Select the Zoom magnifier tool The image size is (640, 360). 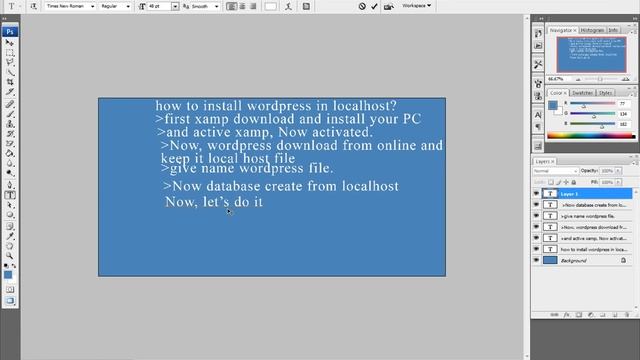coord(10,256)
